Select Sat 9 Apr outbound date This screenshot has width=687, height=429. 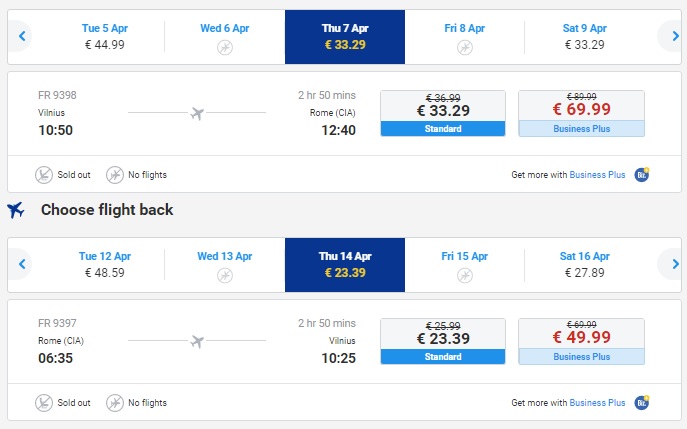pyautogui.click(x=584, y=37)
